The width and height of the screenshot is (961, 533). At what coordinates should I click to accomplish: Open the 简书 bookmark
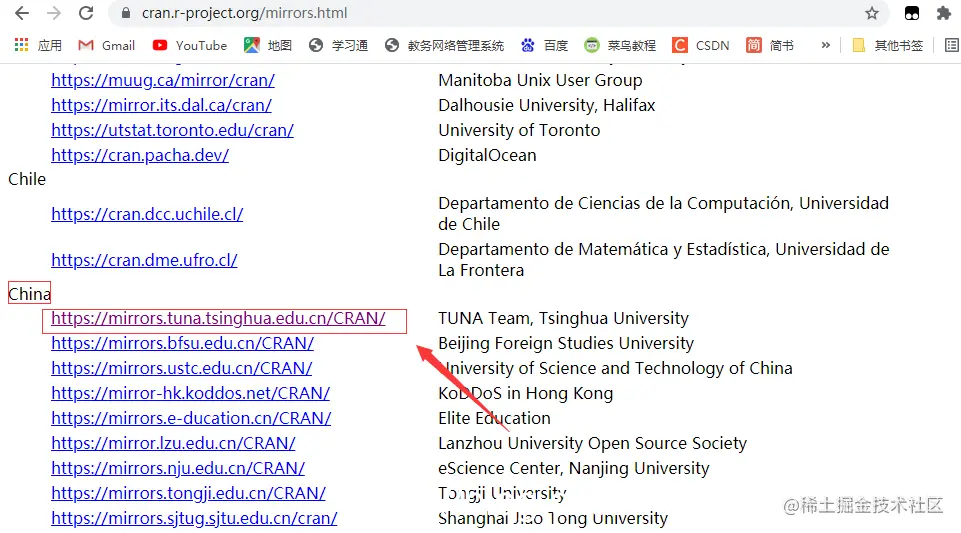pyautogui.click(x=770, y=45)
